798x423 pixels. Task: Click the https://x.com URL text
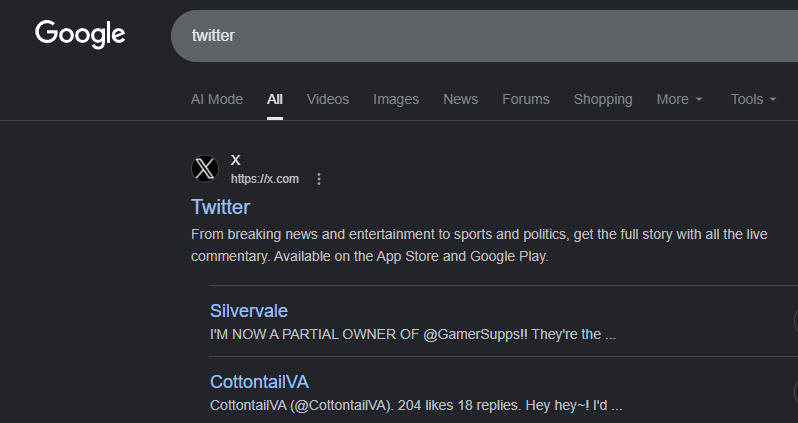click(265, 179)
